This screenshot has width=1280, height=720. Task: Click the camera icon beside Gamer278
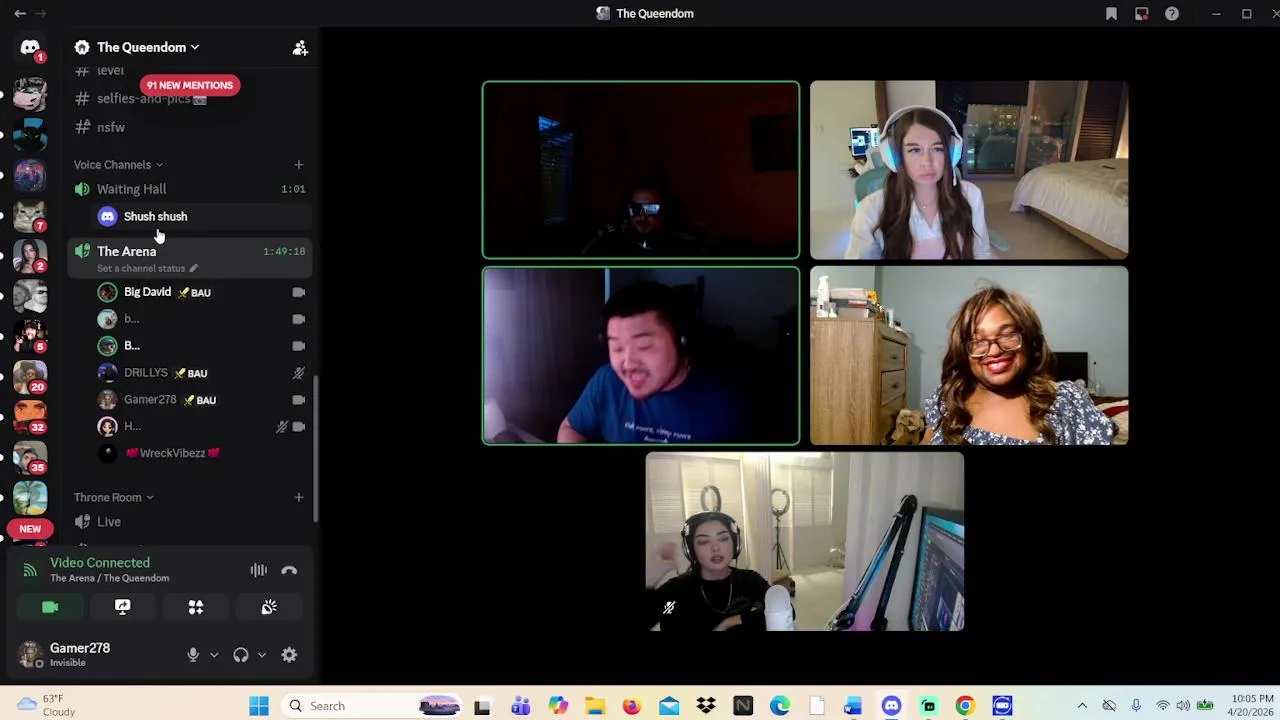click(298, 400)
